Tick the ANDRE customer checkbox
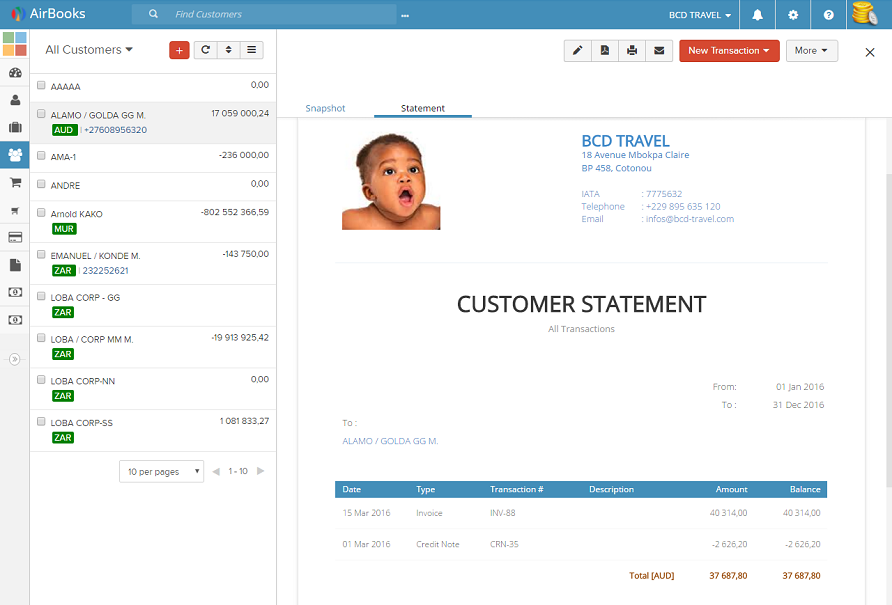Screen dimensions: 892x605 [x=41, y=184]
